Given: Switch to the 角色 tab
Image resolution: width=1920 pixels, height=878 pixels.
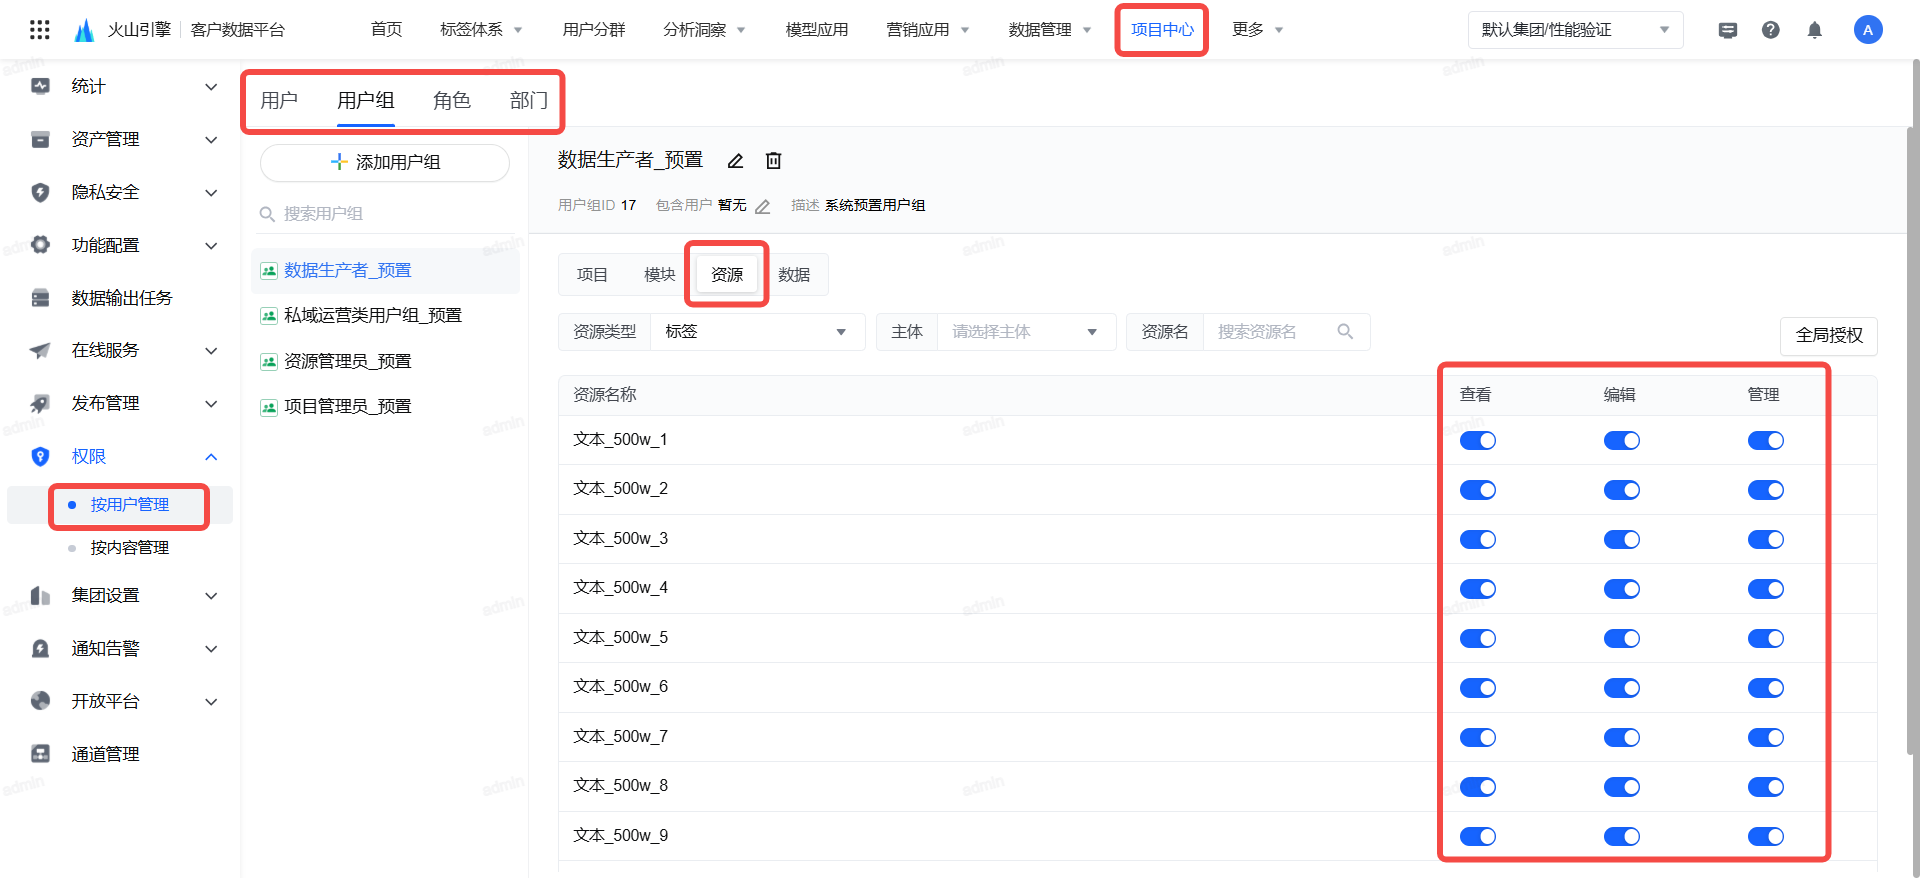Looking at the screenshot, I should click(x=452, y=100).
